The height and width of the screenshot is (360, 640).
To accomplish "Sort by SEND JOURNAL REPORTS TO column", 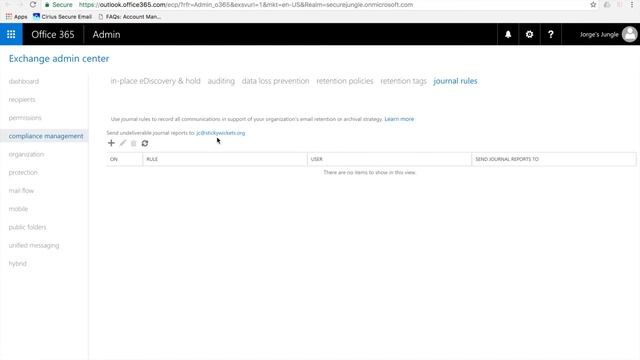I will click(x=554, y=159).
